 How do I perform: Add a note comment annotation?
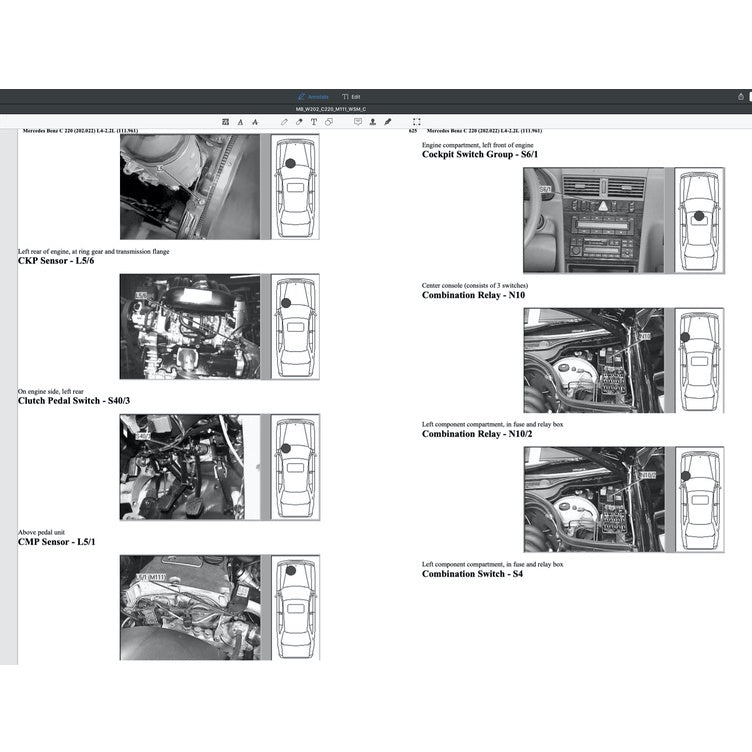(358, 121)
